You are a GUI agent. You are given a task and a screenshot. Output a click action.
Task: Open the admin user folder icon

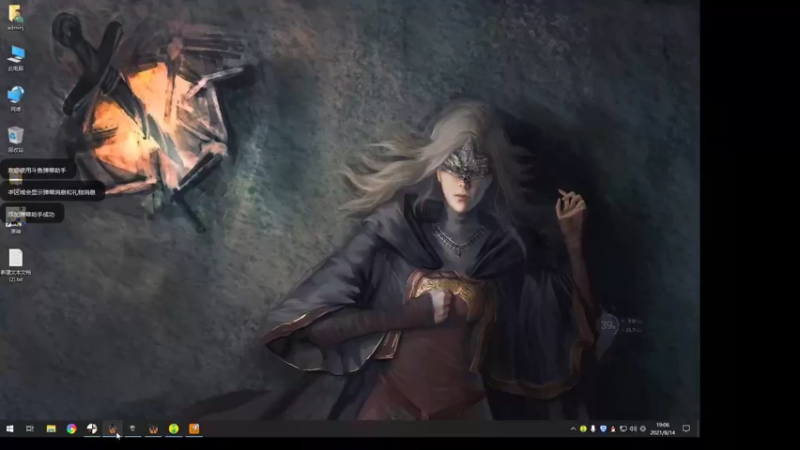pos(15,17)
